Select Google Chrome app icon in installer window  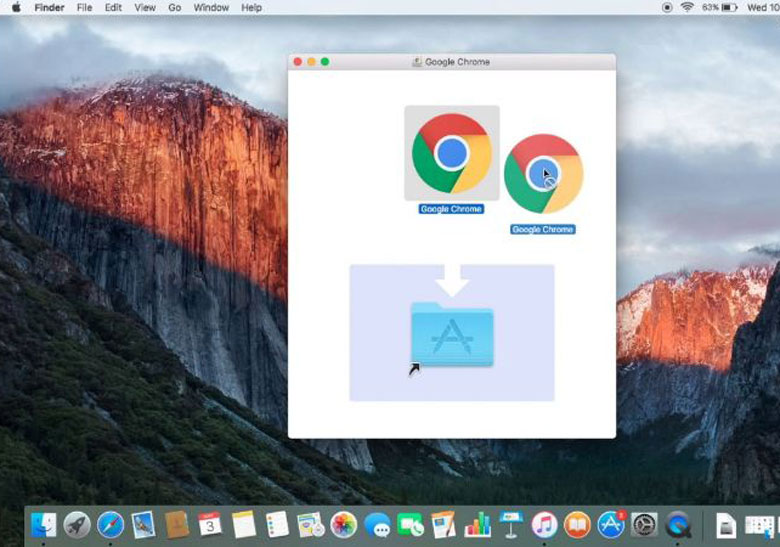click(452, 153)
